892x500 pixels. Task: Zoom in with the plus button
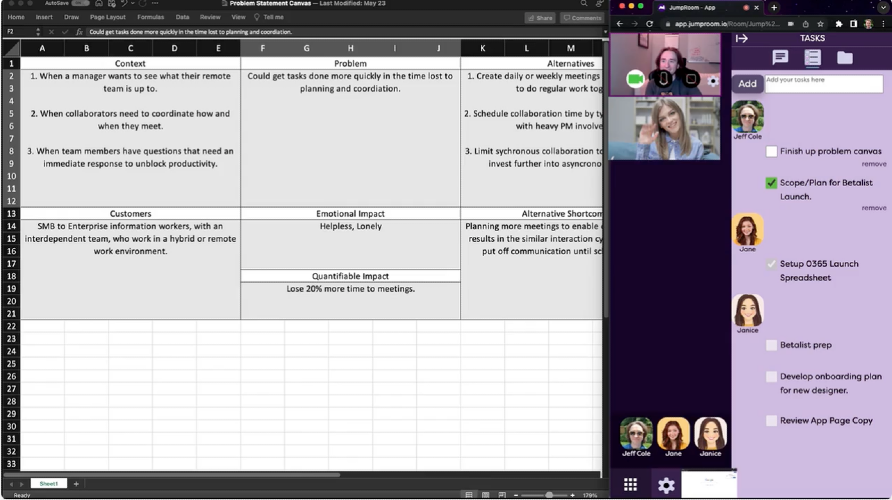click(572, 495)
